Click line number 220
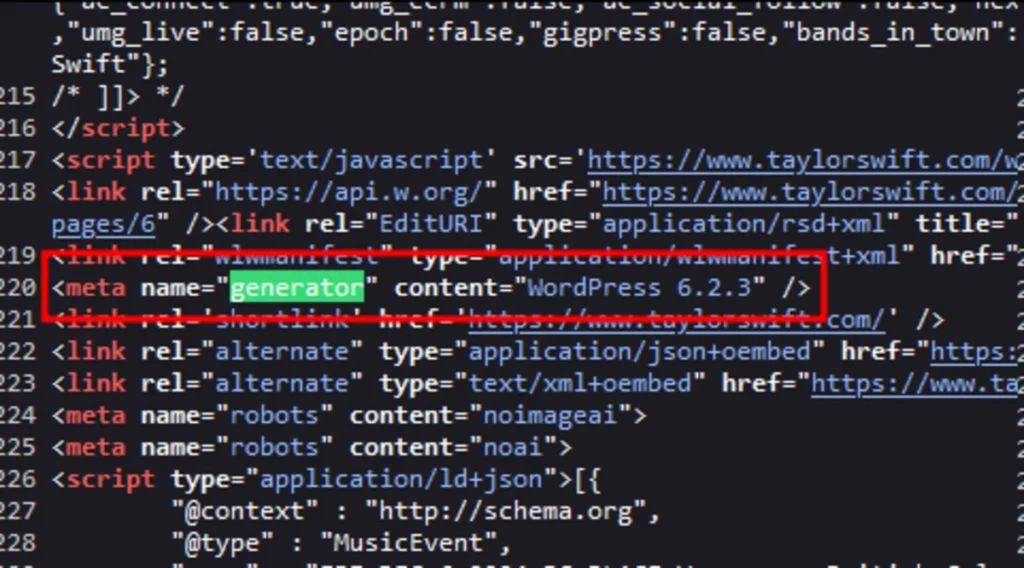Image resolution: width=1024 pixels, height=568 pixels. point(18,288)
